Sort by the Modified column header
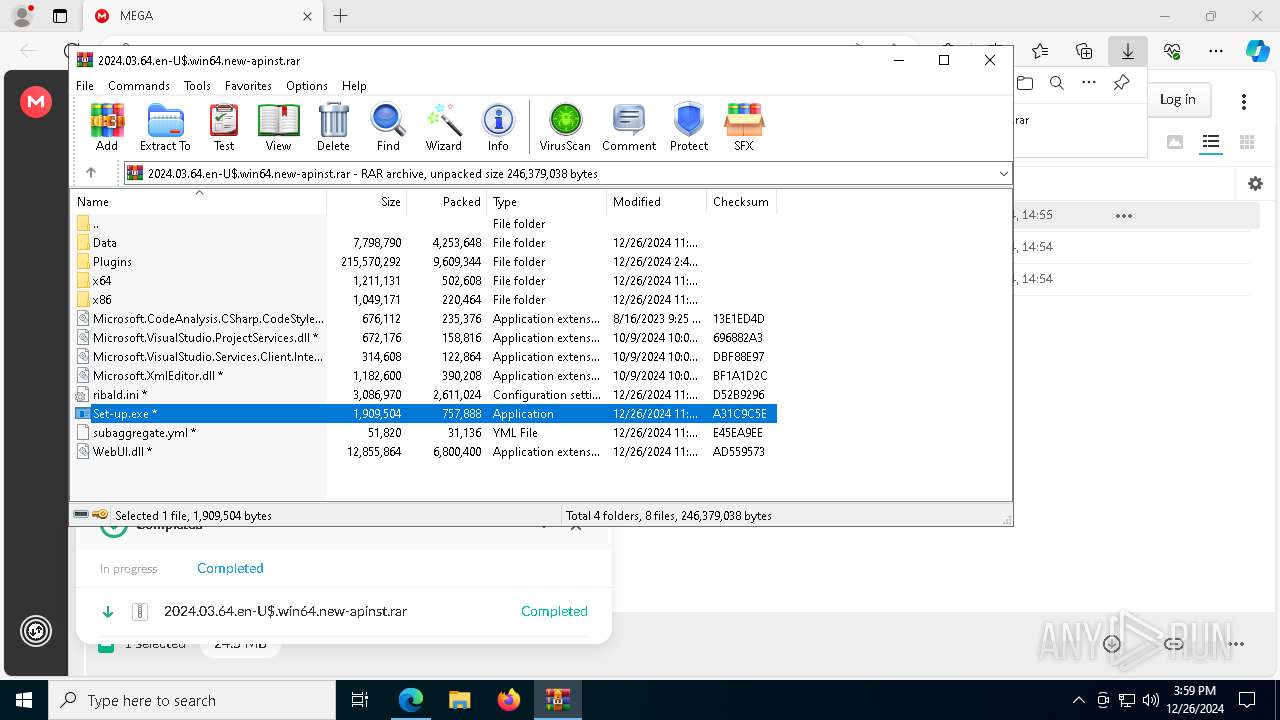Image resolution: width=1280 pixels, height=720 pixels. (x=657, y=201)
